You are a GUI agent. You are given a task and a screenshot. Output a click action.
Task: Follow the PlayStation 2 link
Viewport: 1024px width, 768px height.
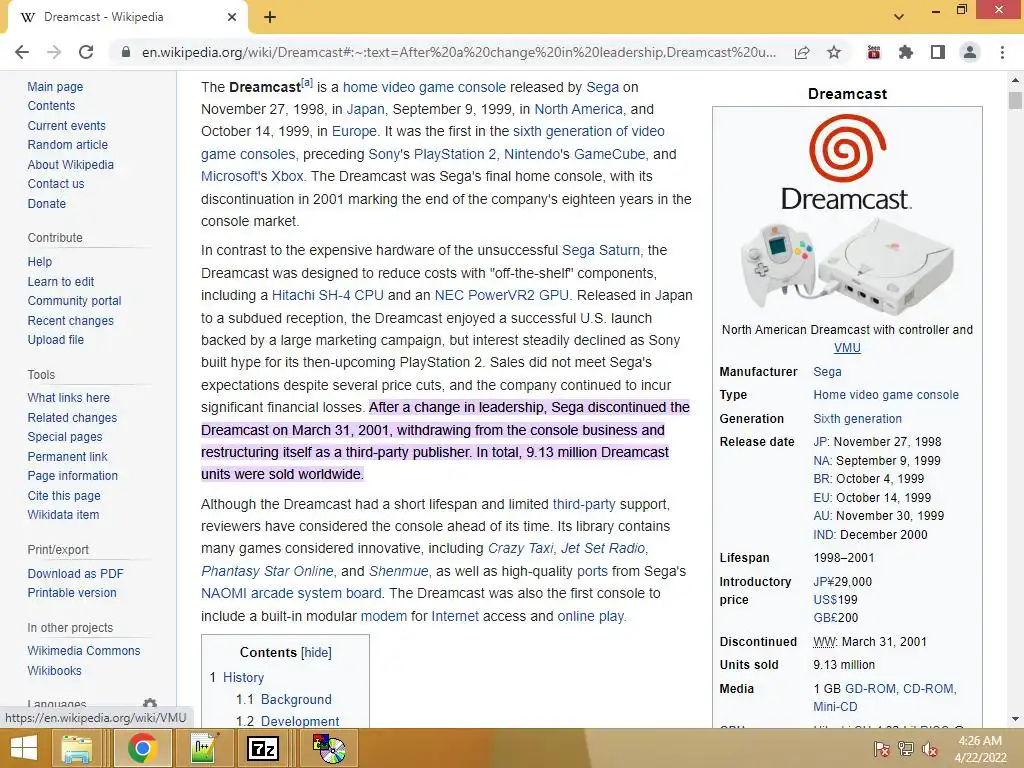coord(455,154)
